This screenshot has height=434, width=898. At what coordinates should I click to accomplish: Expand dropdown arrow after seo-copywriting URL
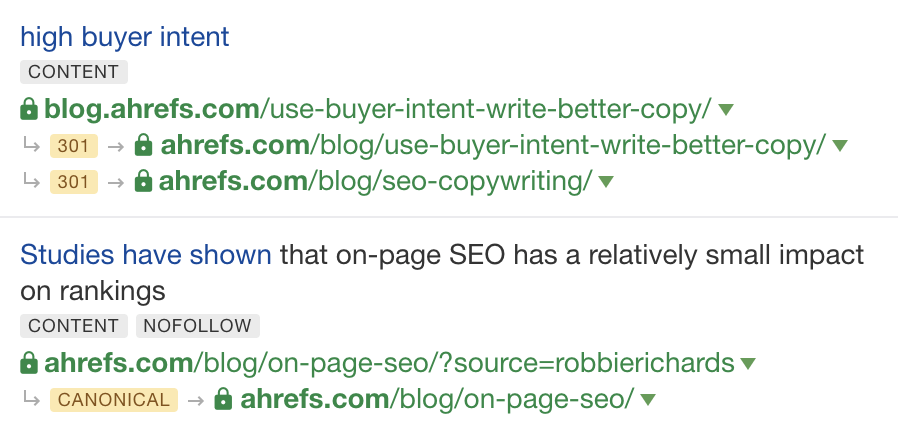click(x=605, y=182)
